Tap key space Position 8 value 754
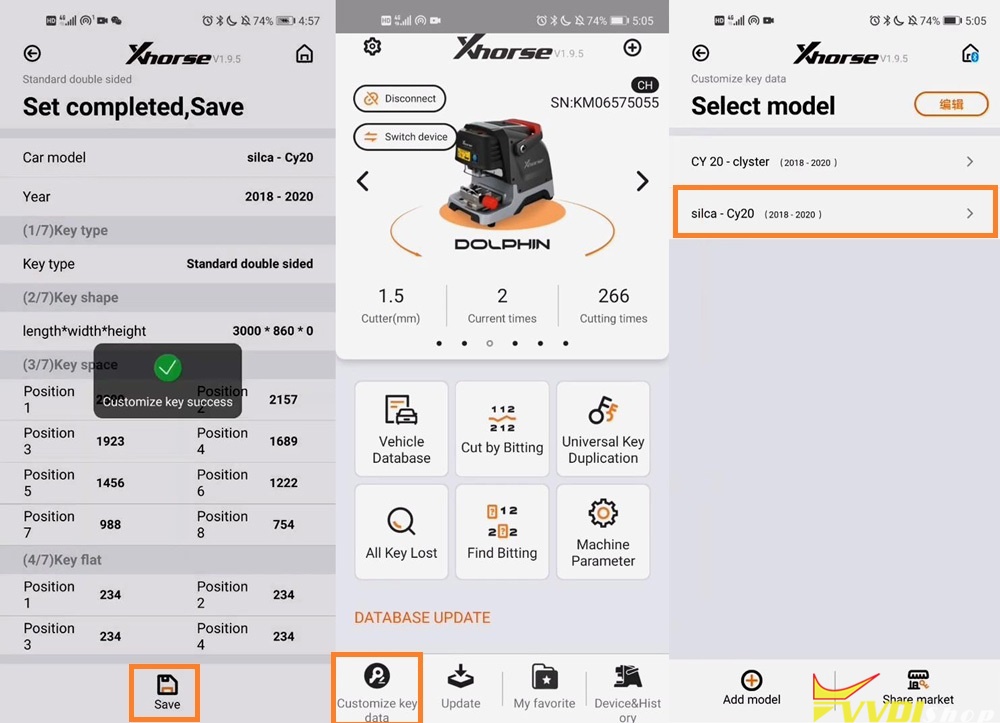Viewport: 1000px width, 723px height. [x=283, y=525]
